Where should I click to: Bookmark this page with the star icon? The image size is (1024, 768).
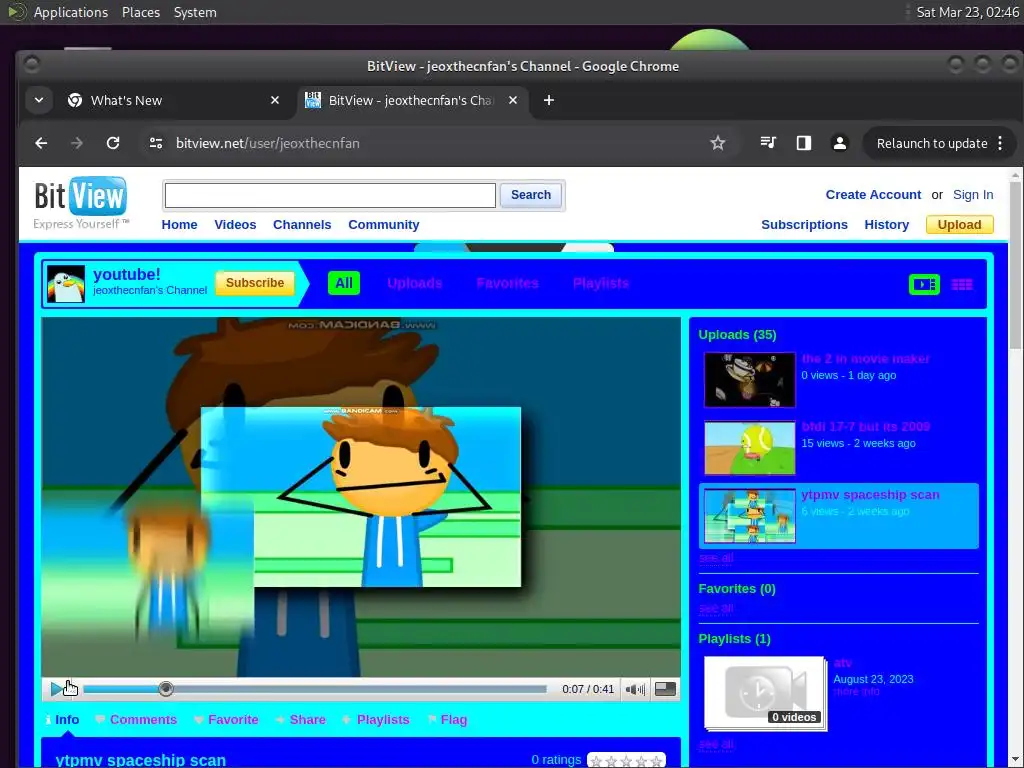coord(718,143)
